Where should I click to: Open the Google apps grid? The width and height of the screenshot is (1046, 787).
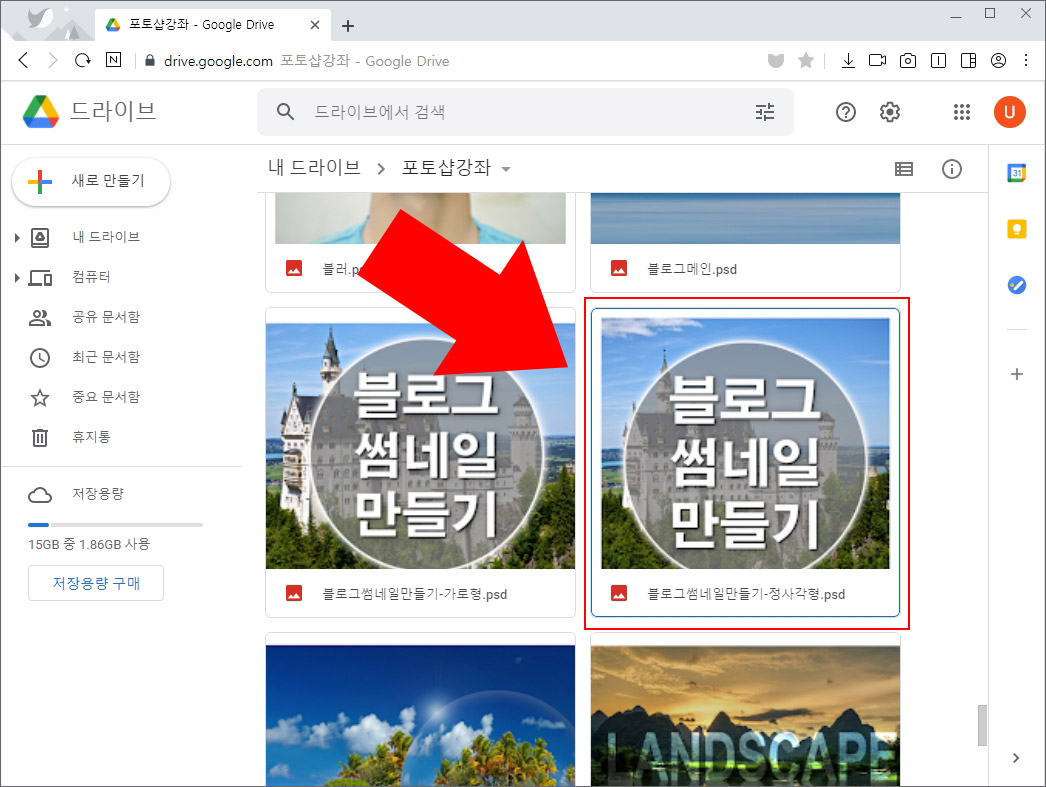tap(961, 112)
